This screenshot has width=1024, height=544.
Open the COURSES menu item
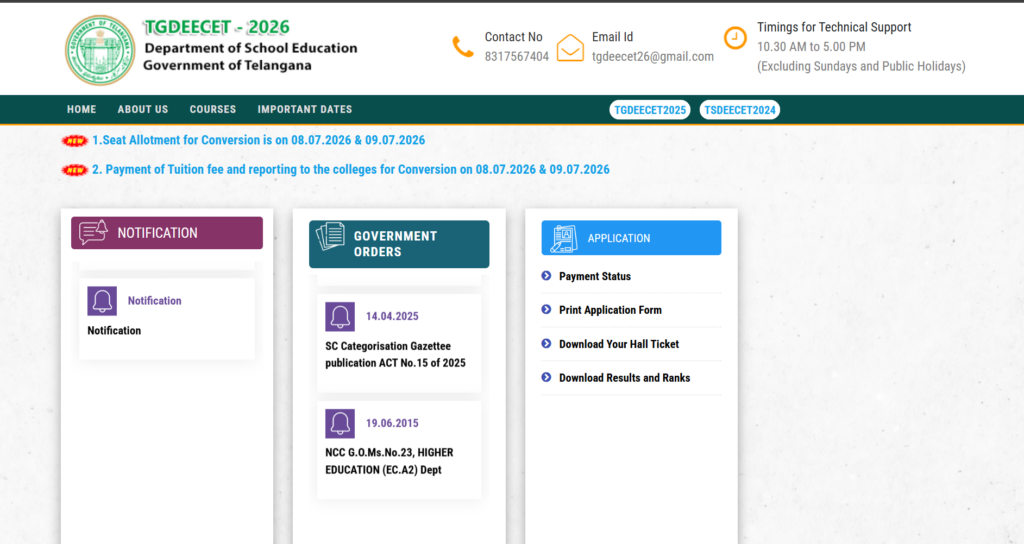[x=213, y=110]
